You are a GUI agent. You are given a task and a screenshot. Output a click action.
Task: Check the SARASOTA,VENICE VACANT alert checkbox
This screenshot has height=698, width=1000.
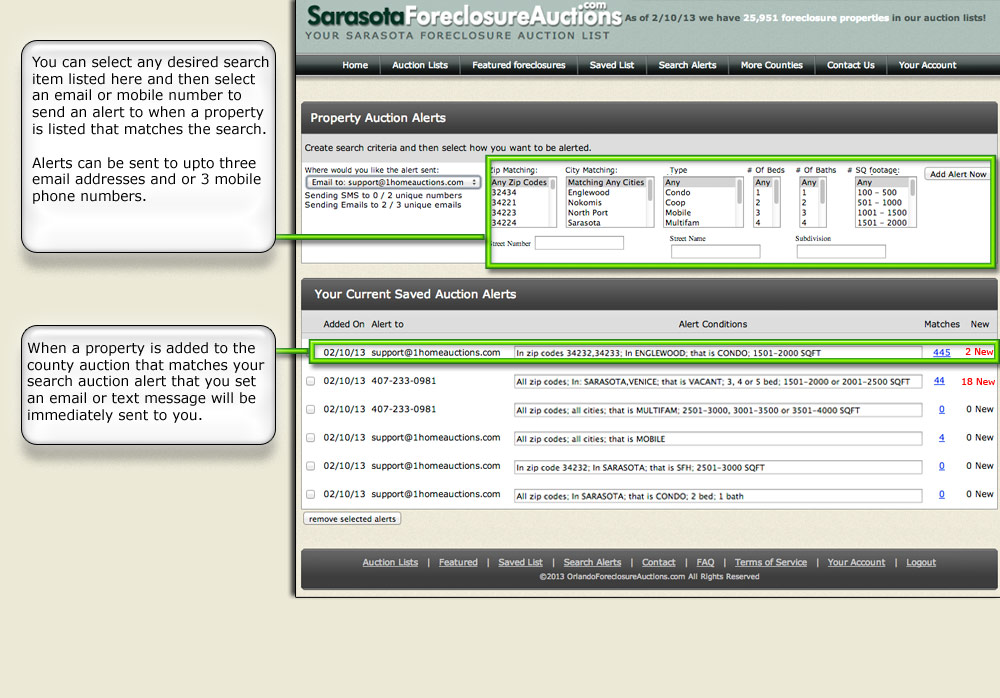(311, 382)
